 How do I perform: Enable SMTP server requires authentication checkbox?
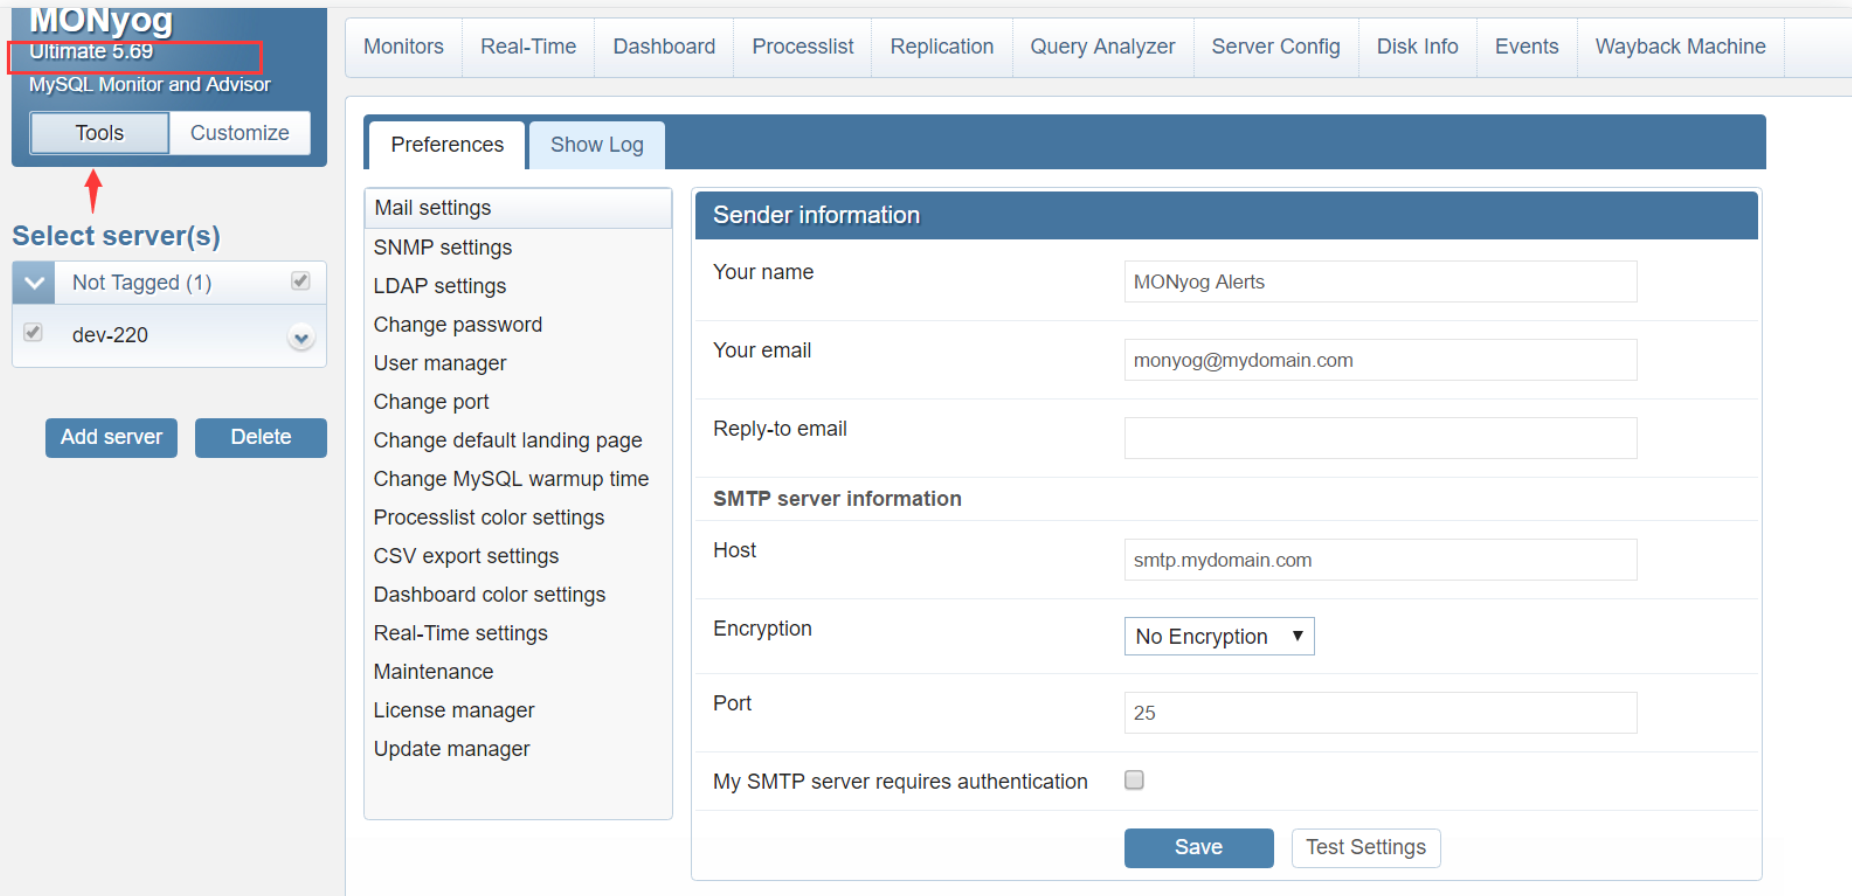point(1134,780)
